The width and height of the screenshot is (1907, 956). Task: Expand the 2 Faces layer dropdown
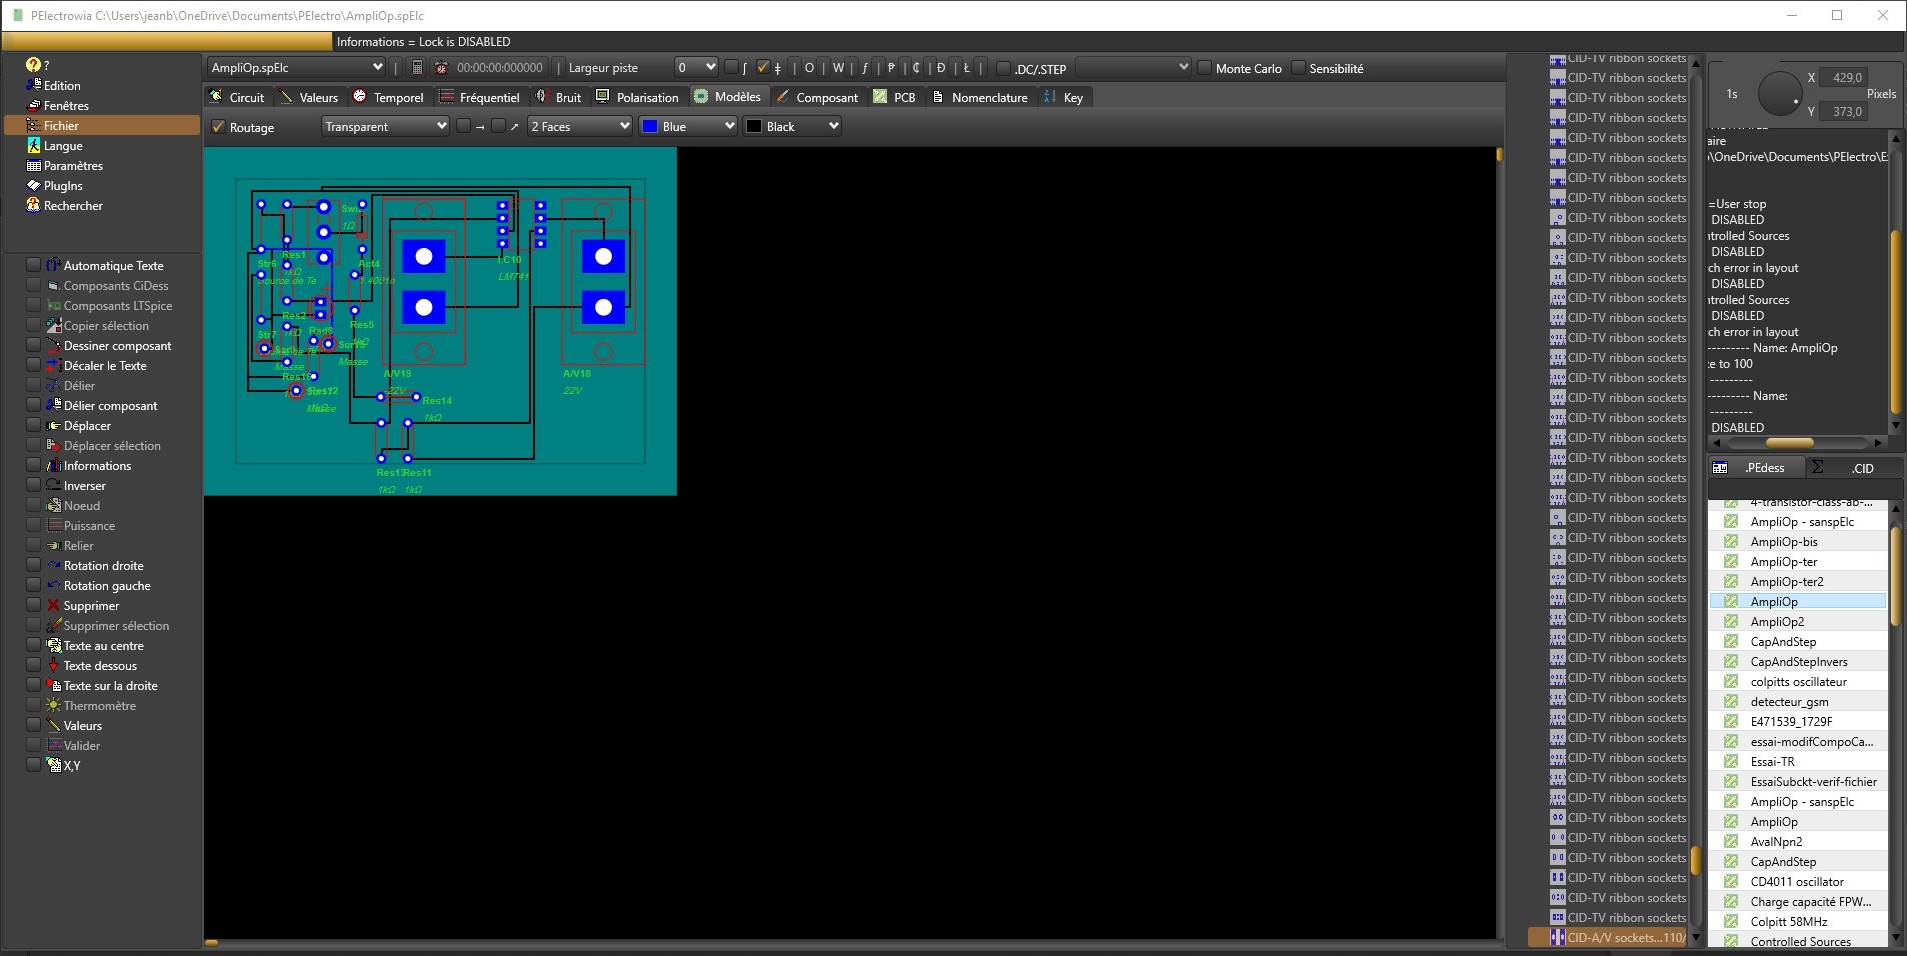click(580, 126)
